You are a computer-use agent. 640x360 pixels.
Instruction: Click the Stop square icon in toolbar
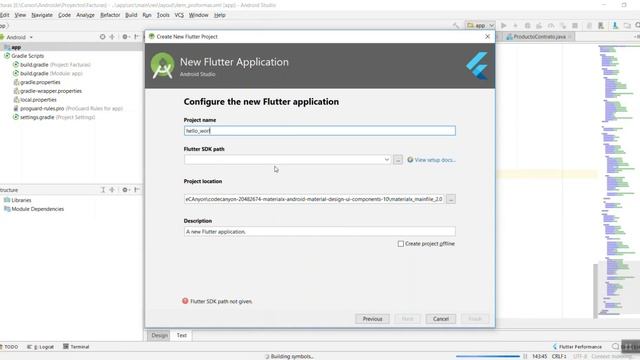pyautogui.click(x=575, y=26)
